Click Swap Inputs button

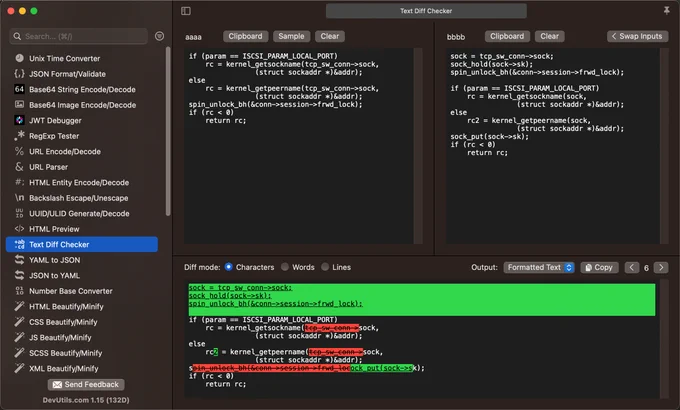click(x=637, y=36)
